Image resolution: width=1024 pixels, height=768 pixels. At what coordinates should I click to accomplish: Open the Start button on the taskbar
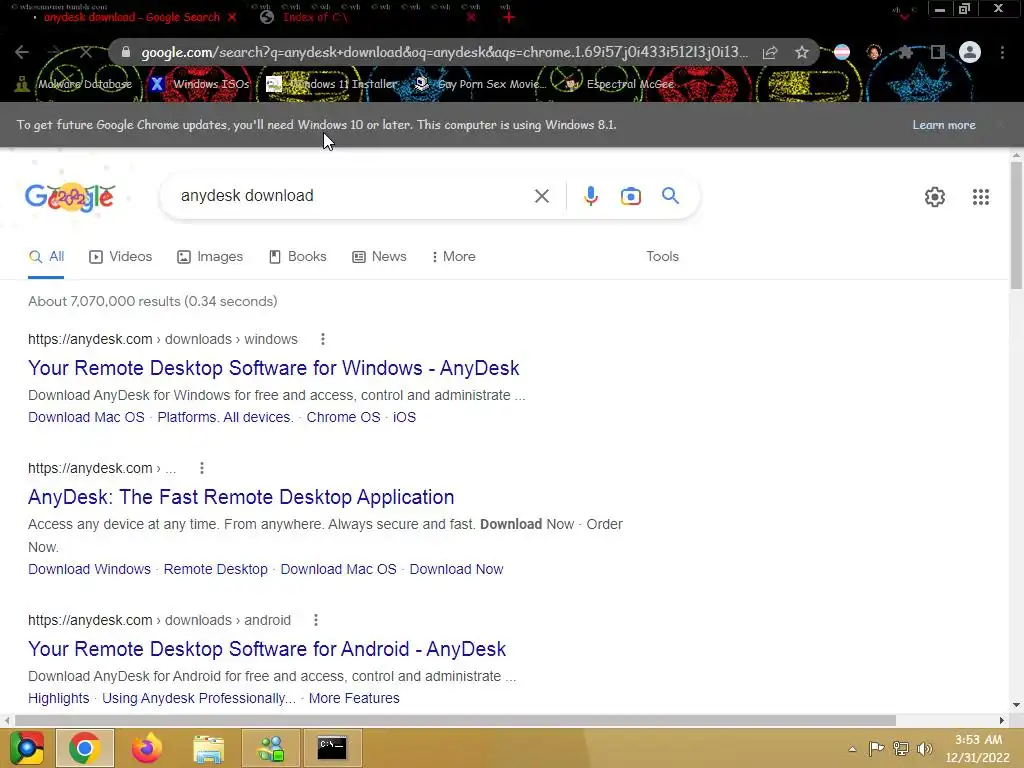click(x=26, y=748)
